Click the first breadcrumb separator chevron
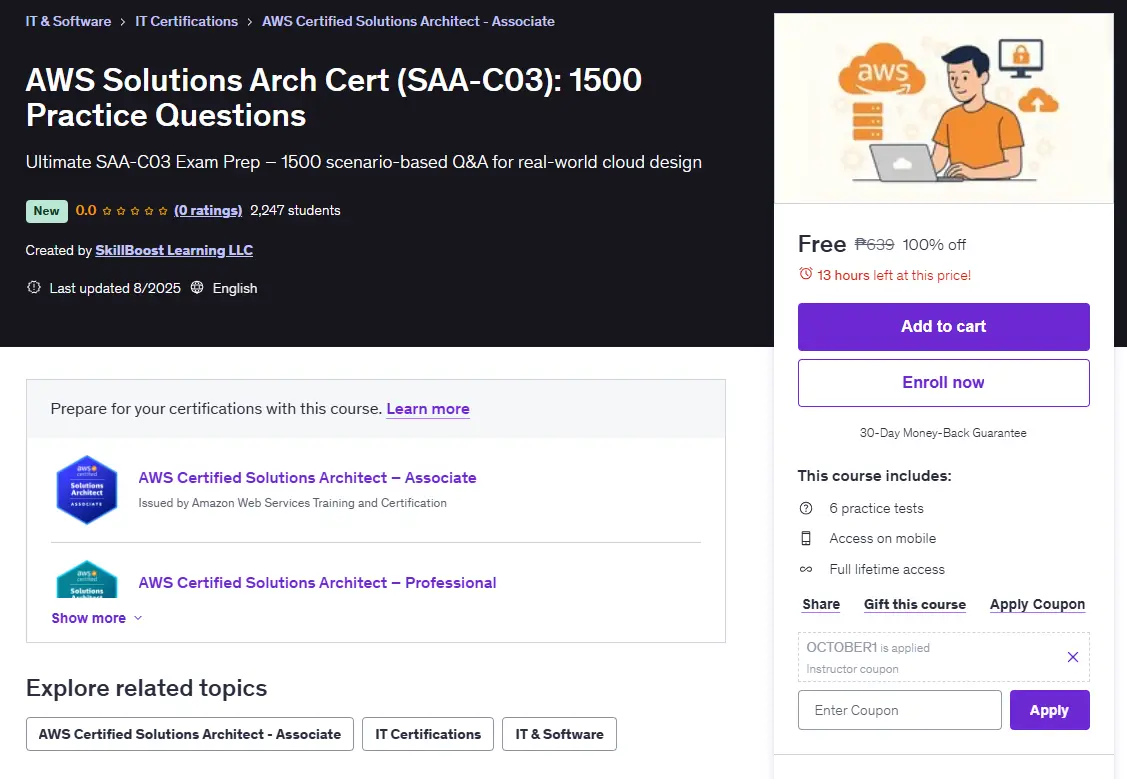This screenshot has width=1127, height=779. (123, 22)
